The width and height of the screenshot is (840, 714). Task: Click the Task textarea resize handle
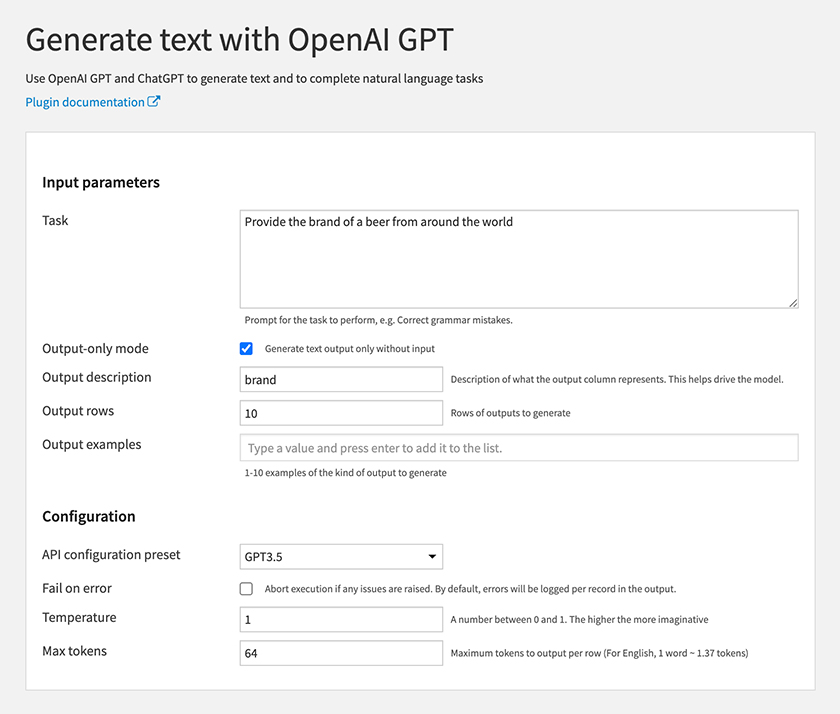(x=793, y=303)
